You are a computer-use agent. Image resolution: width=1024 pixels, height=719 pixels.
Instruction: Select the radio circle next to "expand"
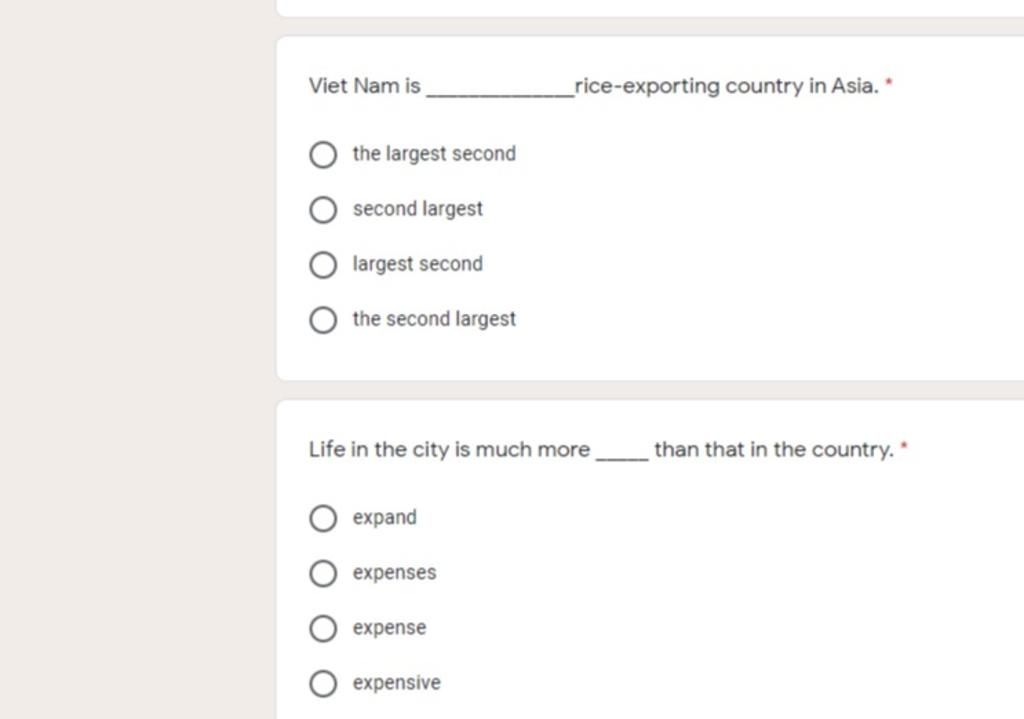[323, 519]
